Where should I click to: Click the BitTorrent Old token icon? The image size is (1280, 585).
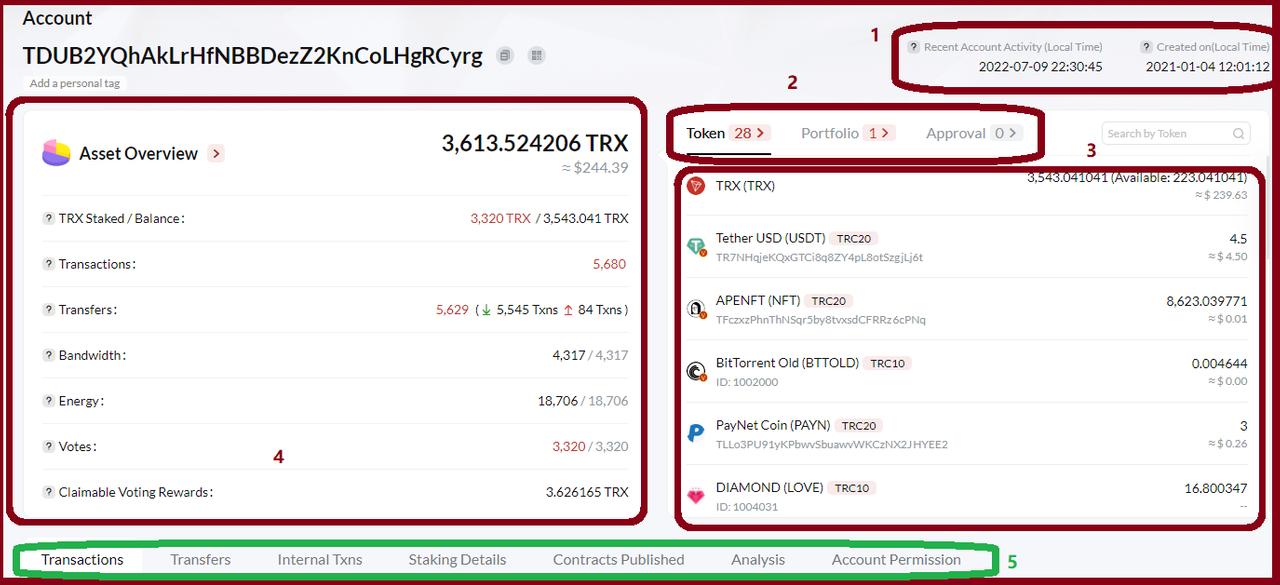click(697, 369)
